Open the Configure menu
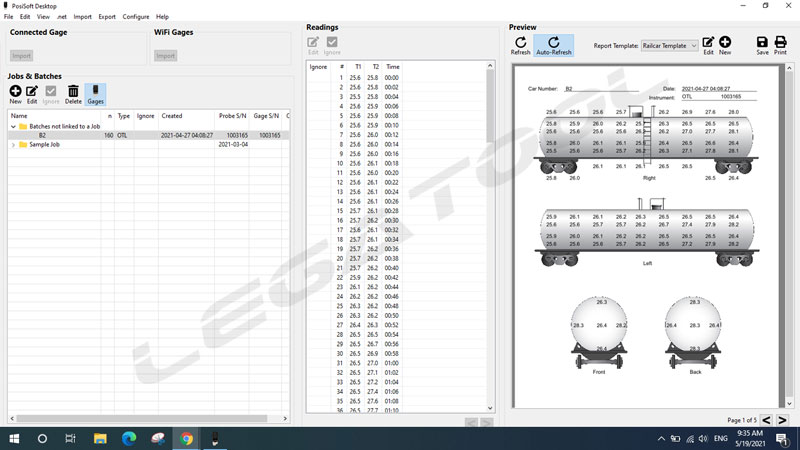Viewport: 800px width, 450px height. point(135,17)
